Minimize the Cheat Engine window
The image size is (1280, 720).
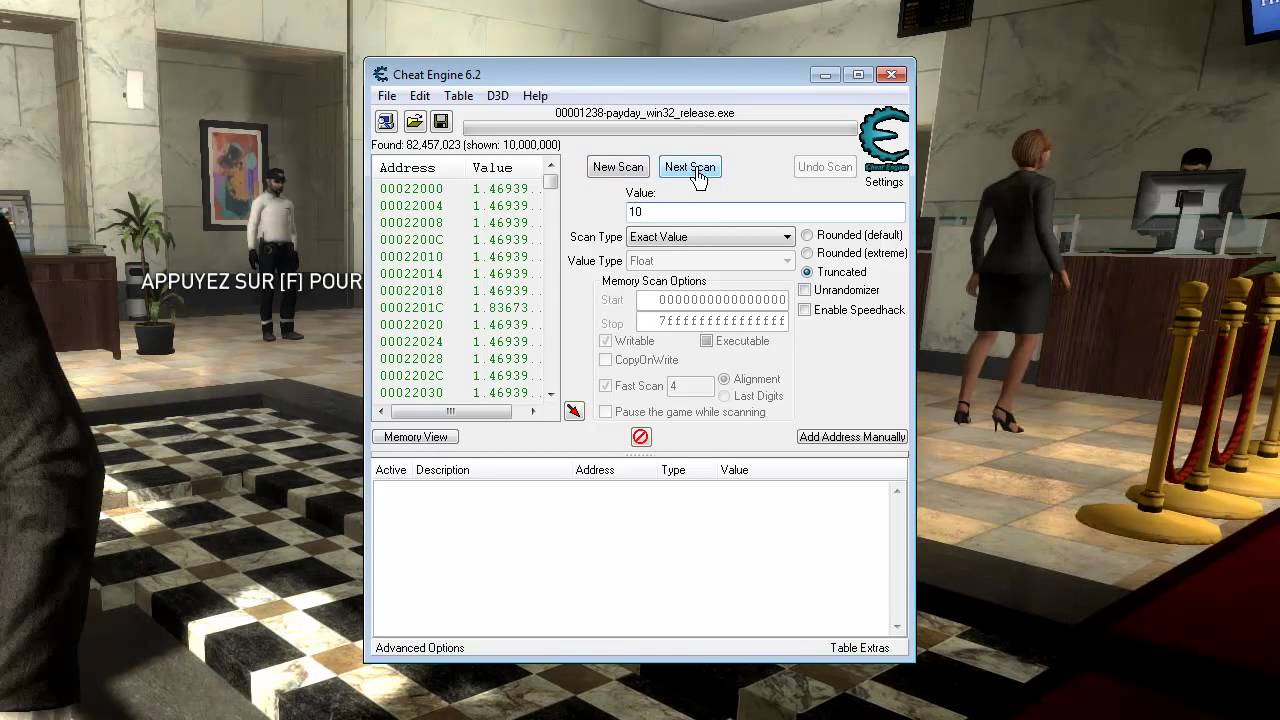(x=826, y=75)
